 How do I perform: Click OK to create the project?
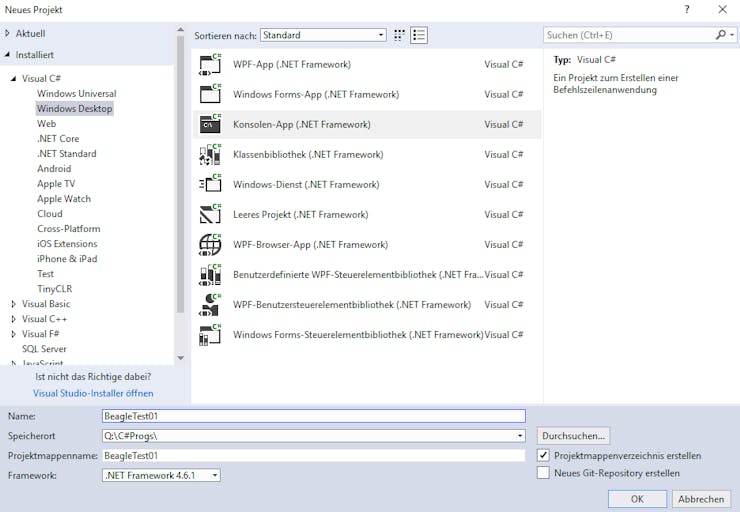637,499
